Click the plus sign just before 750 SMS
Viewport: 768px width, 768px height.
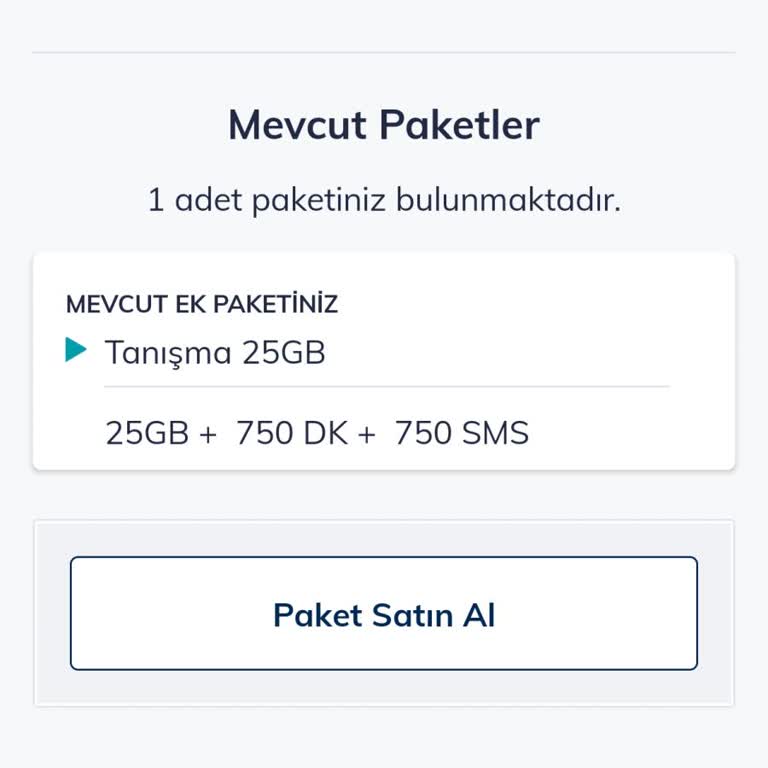[366, 435]
